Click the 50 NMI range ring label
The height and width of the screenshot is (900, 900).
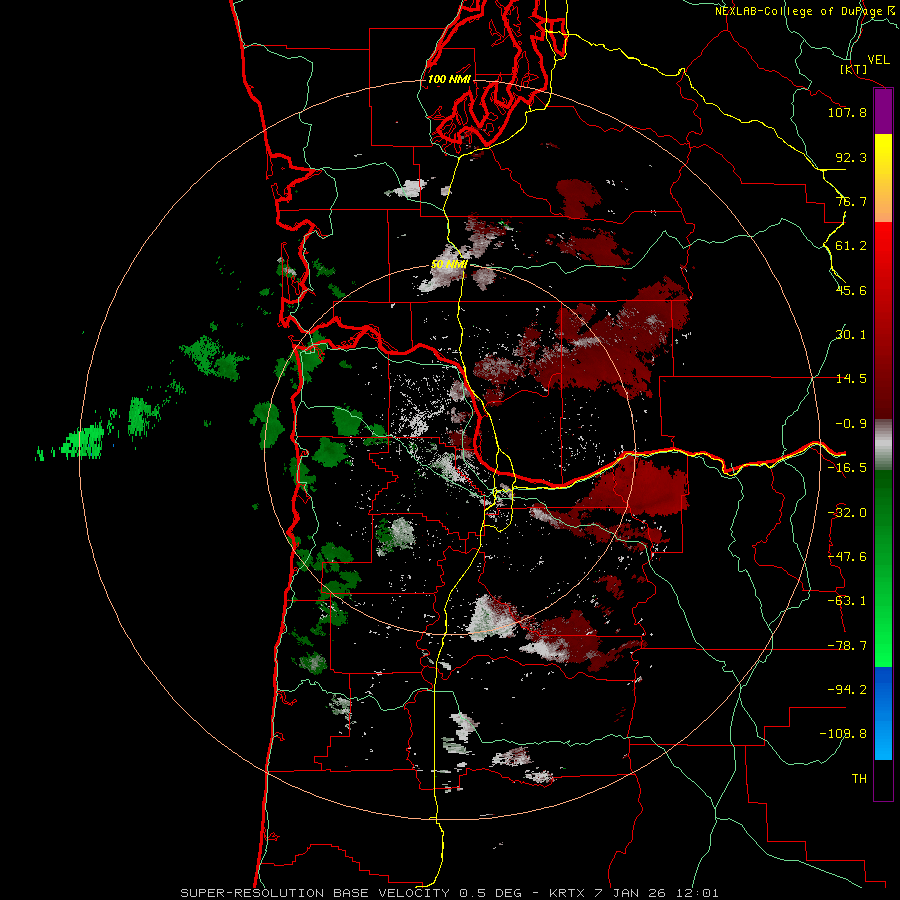tap(449, 265)
